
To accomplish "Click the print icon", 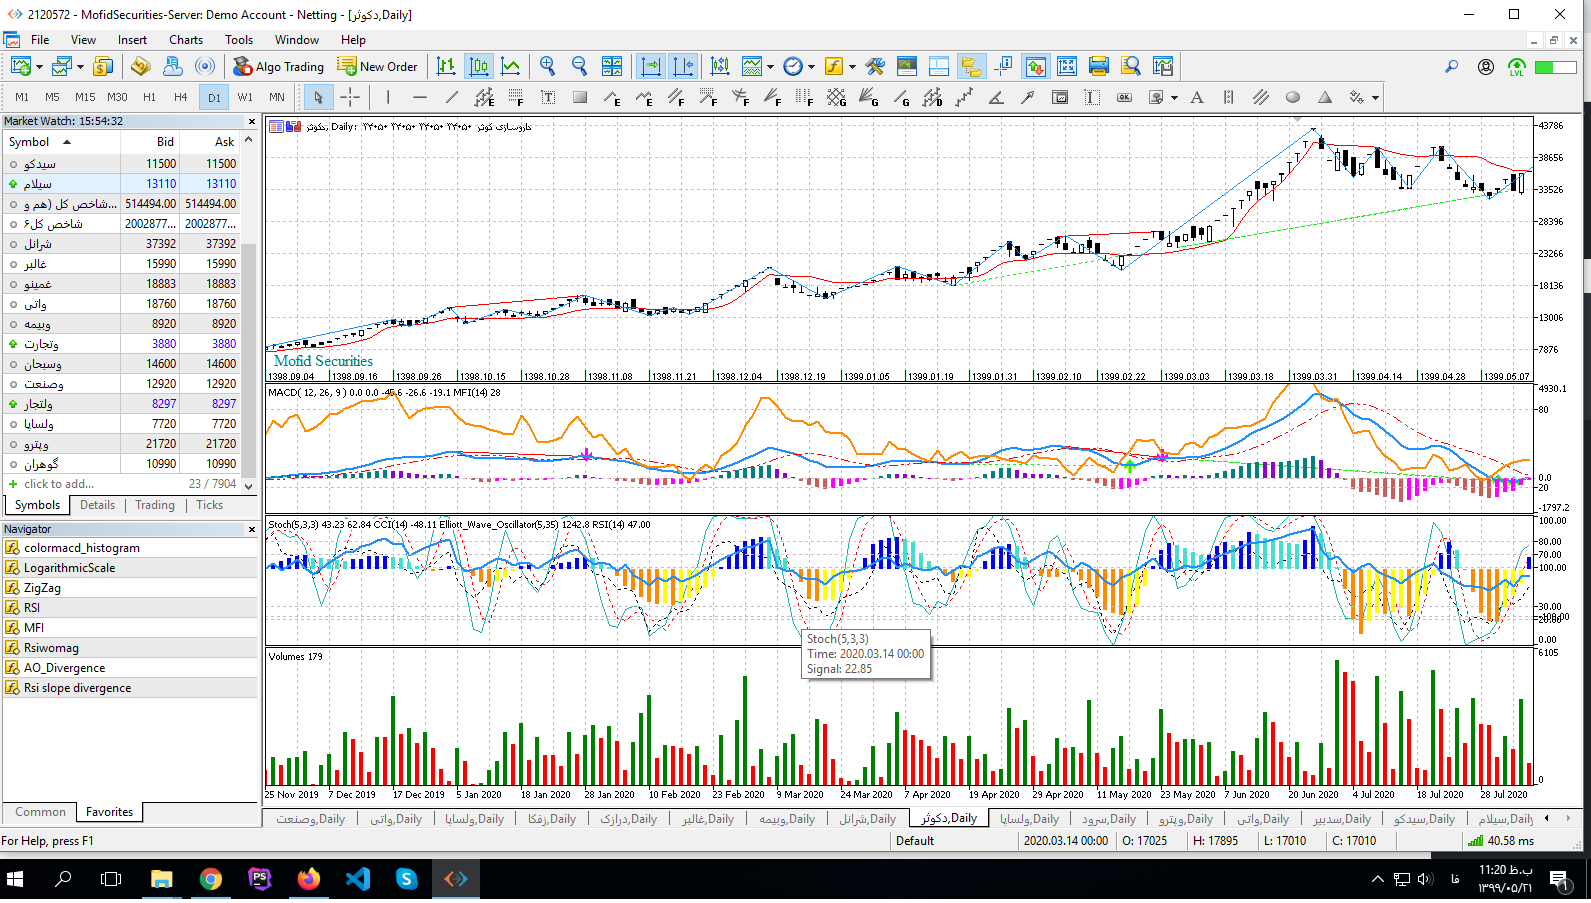I will (x=1099, y=66).
